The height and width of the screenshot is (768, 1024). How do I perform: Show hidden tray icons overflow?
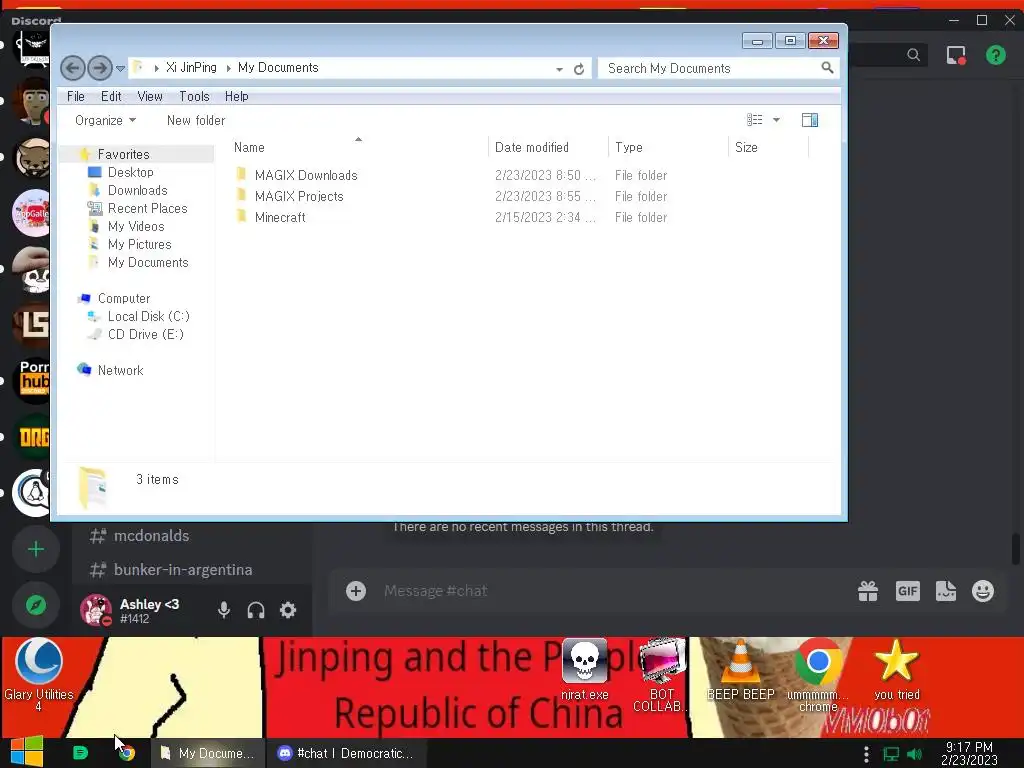(x=866, y=754)
